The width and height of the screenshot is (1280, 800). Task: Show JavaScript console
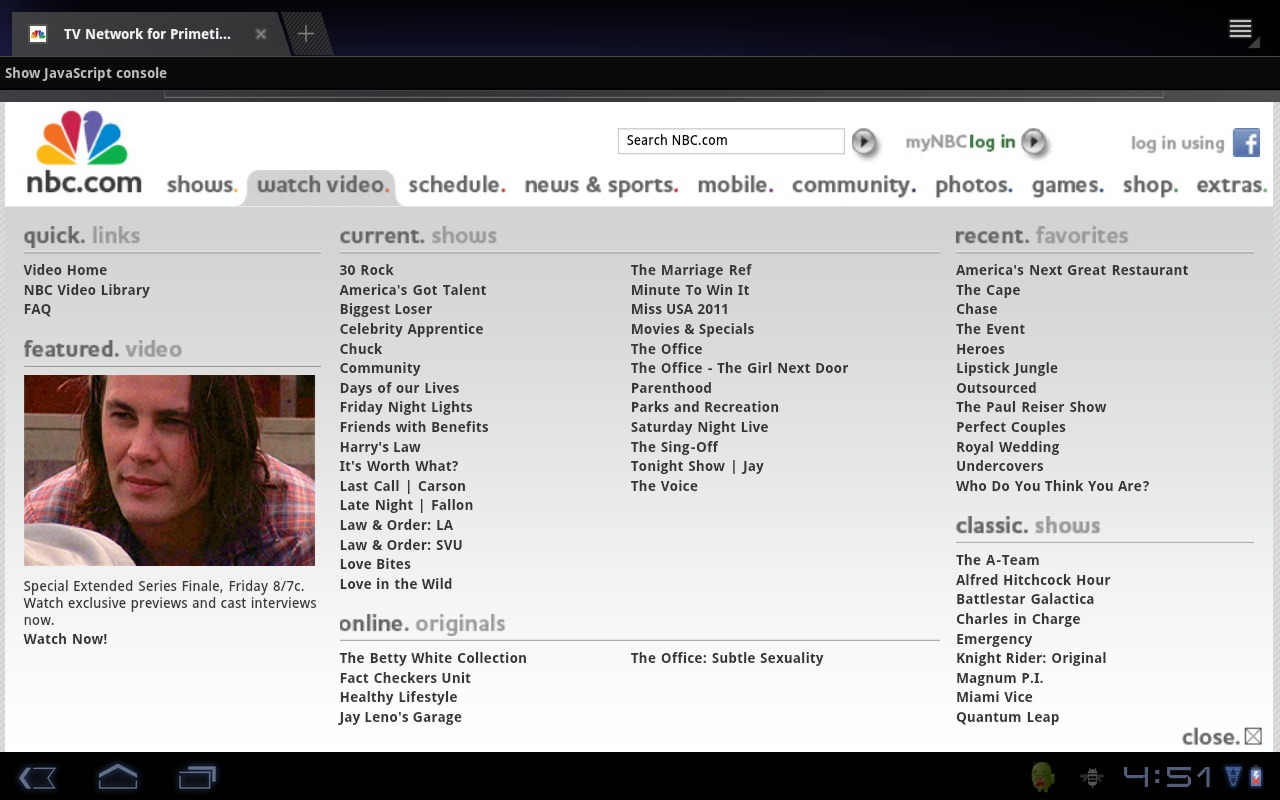(86, 73)
